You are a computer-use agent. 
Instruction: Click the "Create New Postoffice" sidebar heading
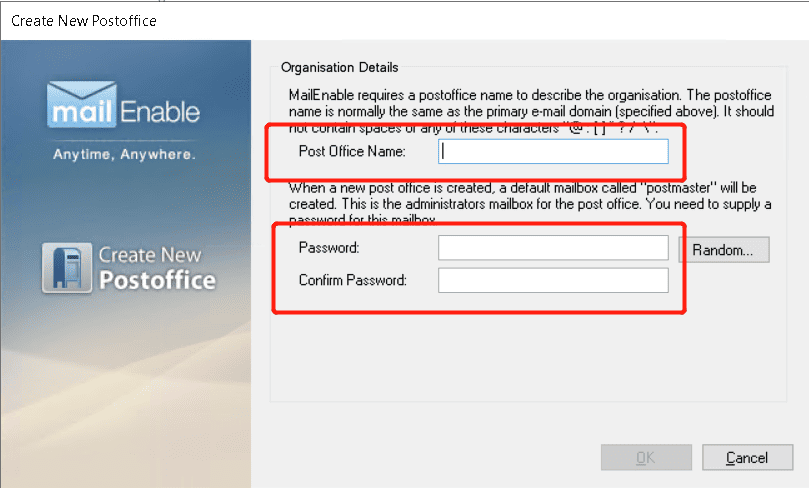point(156,268)
